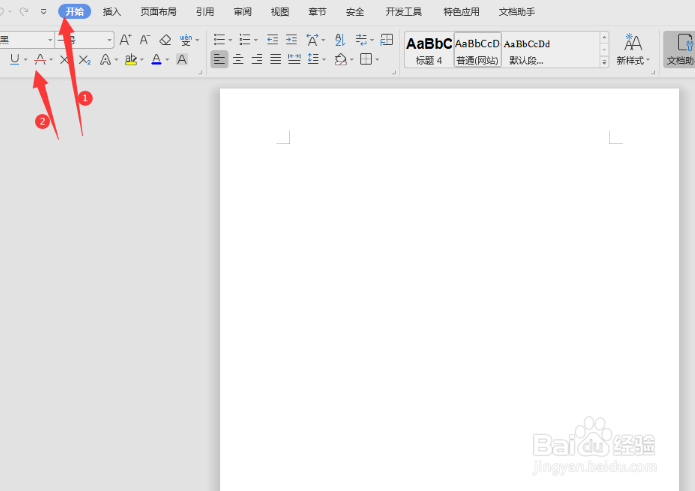This screenshot has width=695, height=491.
Task: Align text to the left
Action: coord(219,59)
